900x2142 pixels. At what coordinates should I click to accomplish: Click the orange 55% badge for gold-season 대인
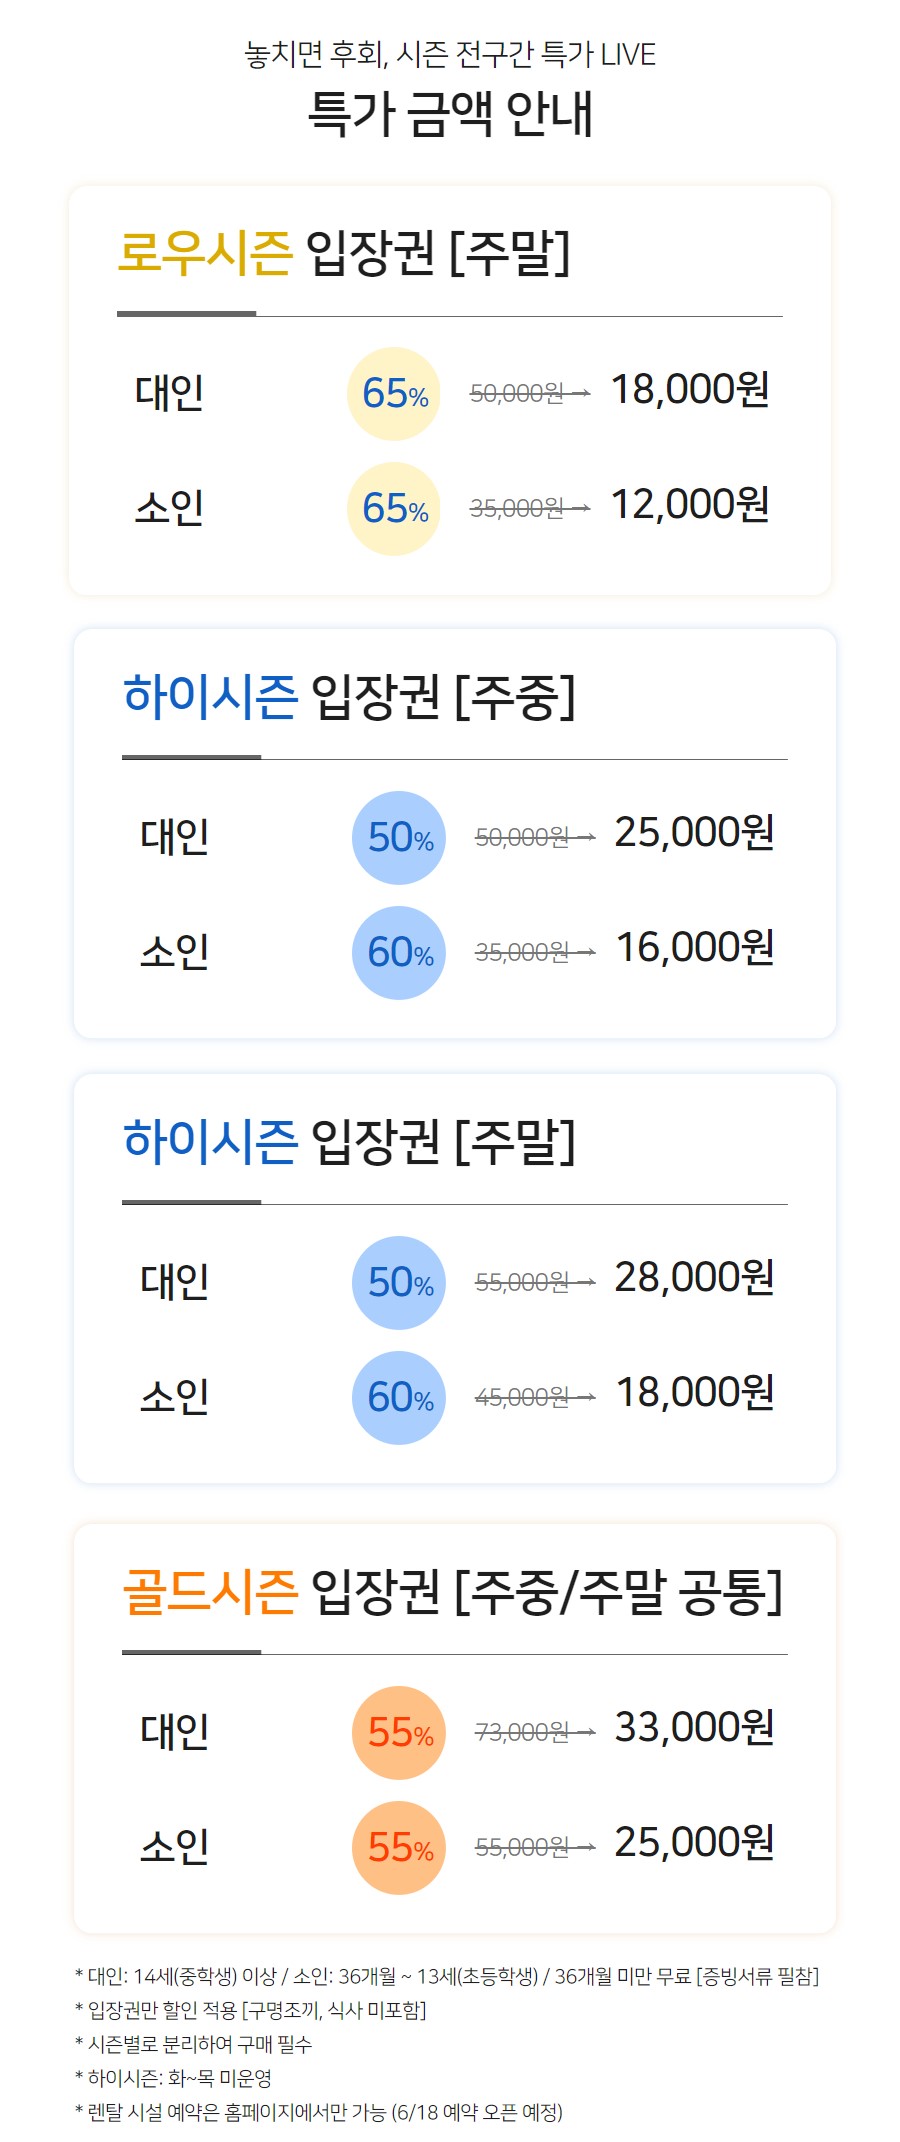pos(399,1733)
